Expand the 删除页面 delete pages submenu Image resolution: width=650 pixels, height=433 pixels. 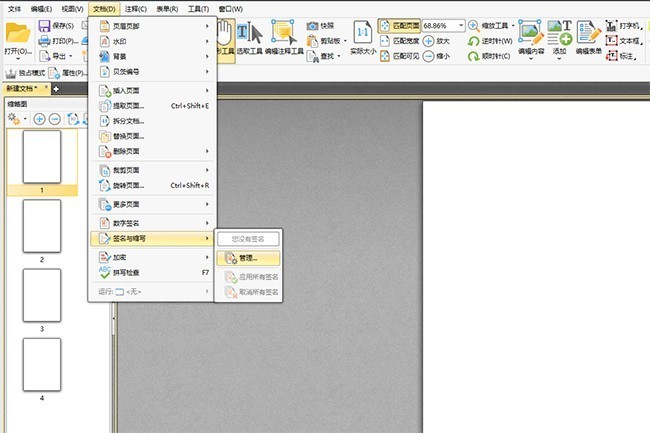tap(153, 151)
